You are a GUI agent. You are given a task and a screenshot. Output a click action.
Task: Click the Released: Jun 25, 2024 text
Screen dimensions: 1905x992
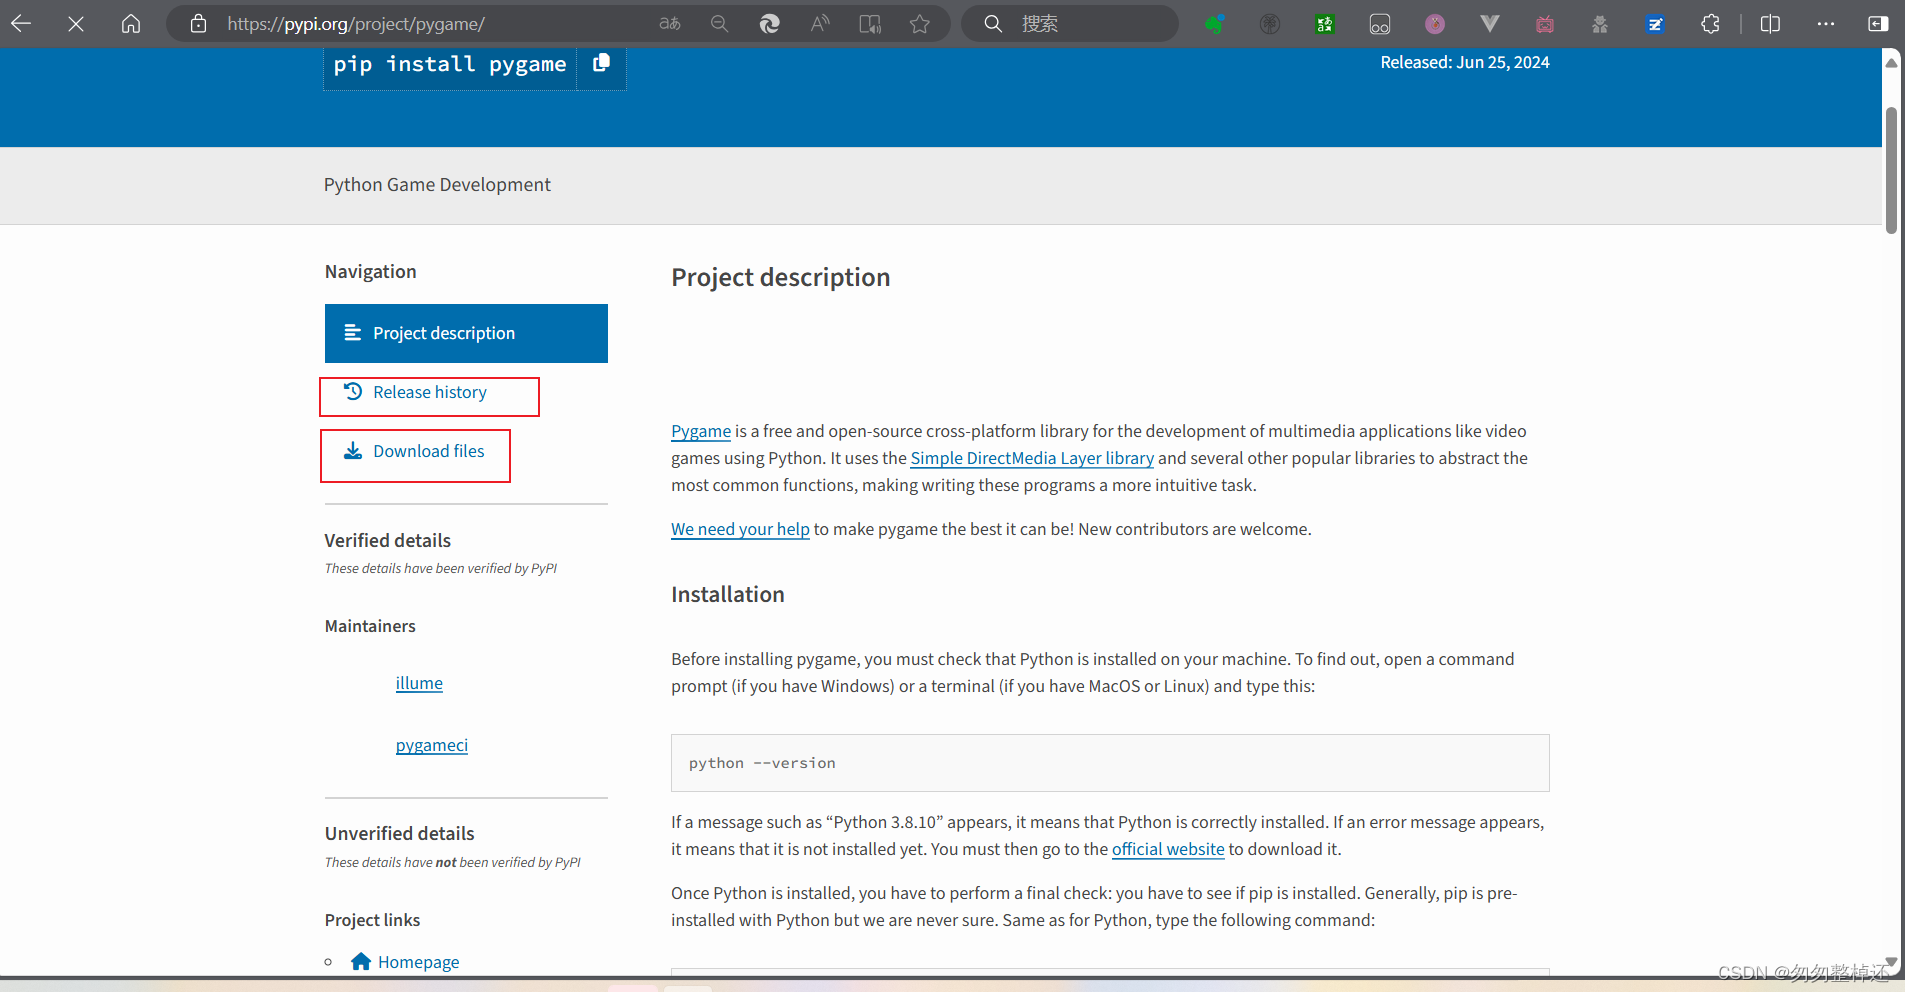[1465, 62]
